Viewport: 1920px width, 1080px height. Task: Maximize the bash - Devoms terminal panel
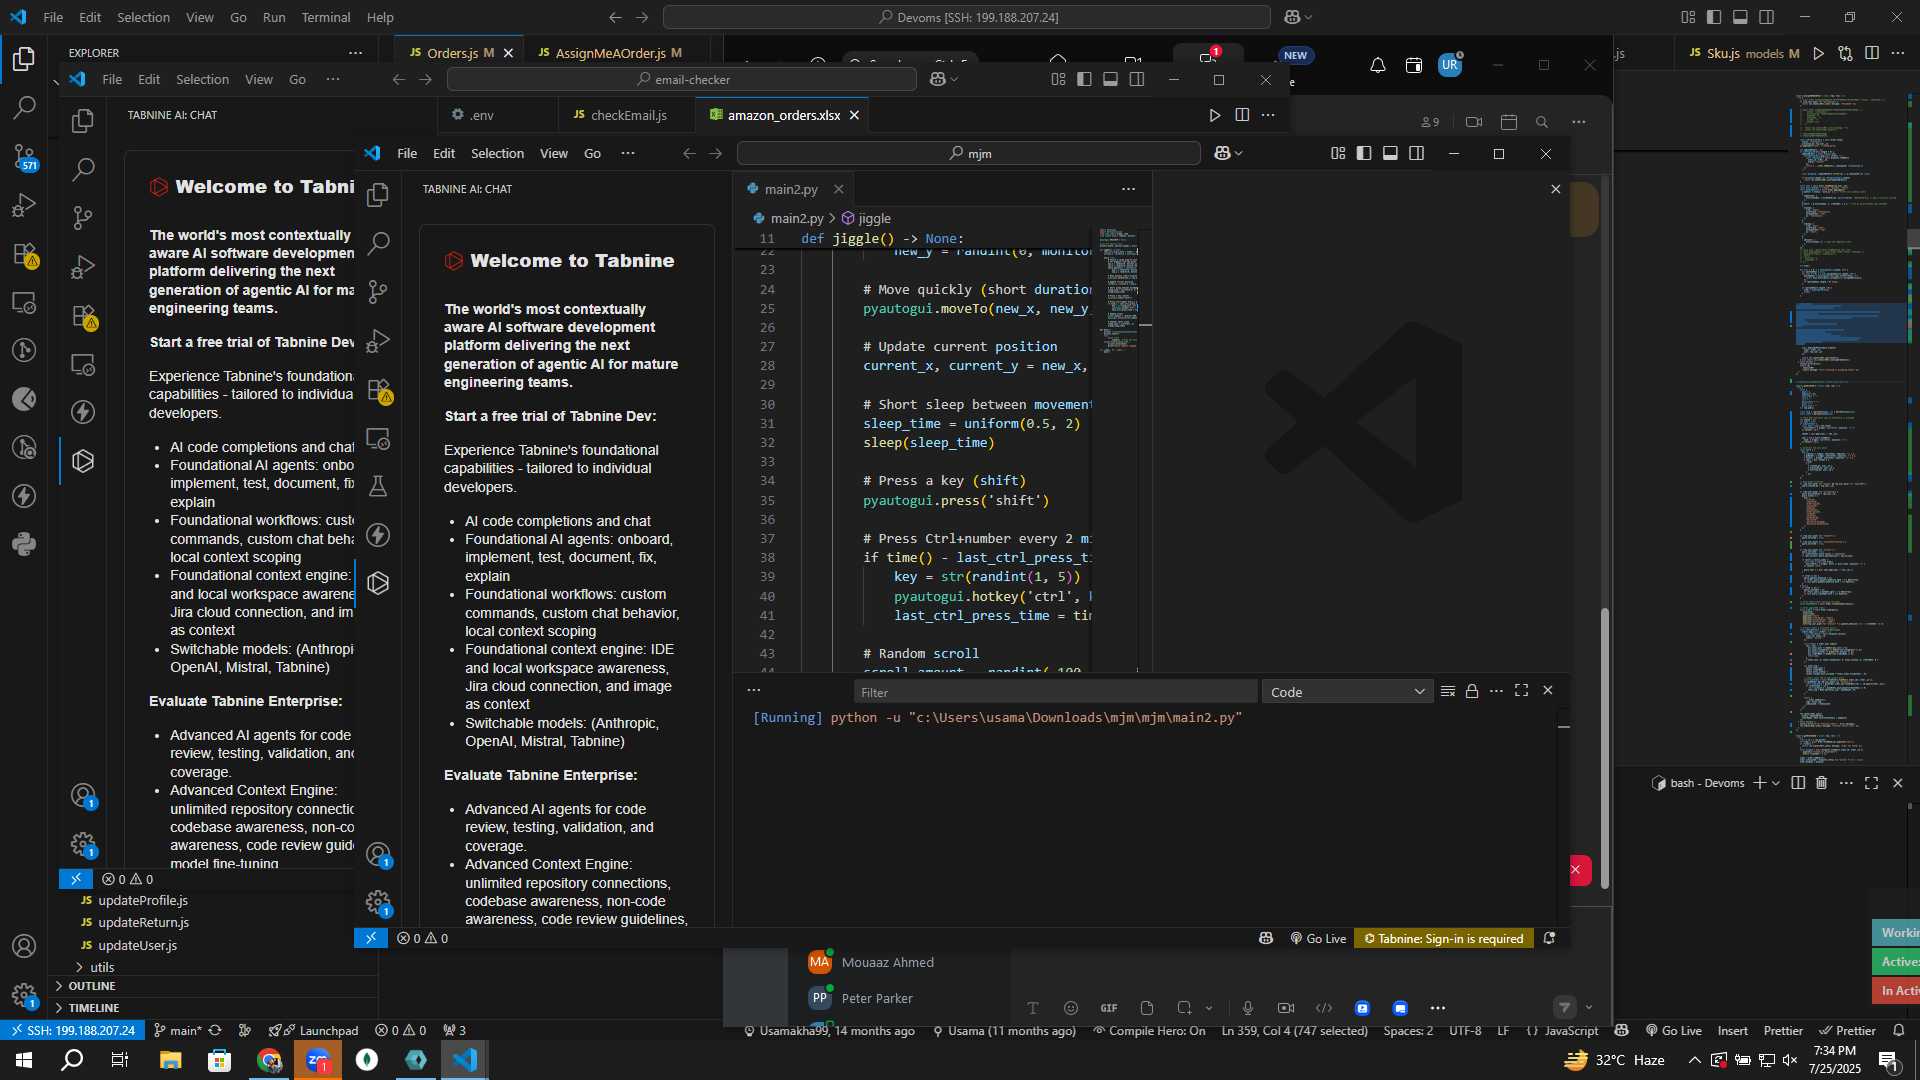[x=1871, y=783]
